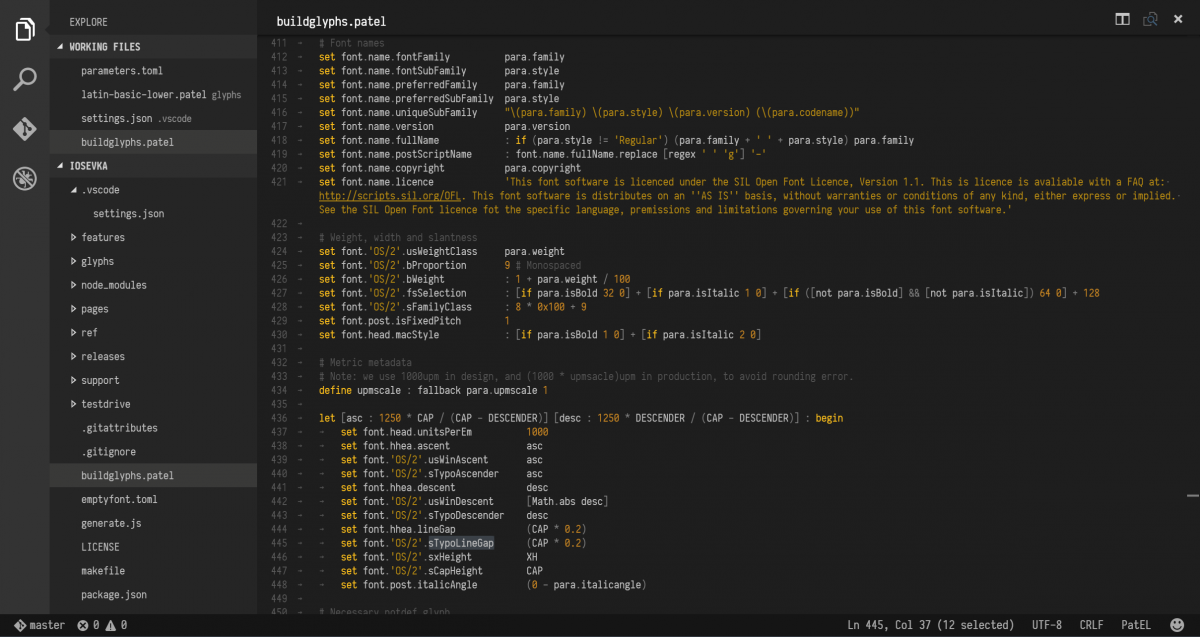Open the Git source control view
This screenshot has height=637, width=1200.
(25, 129)
